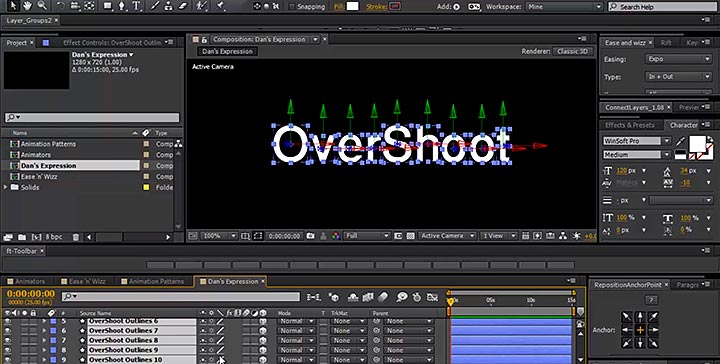Expand layer OverShoot Outlines 7 properties

[44, 330]
